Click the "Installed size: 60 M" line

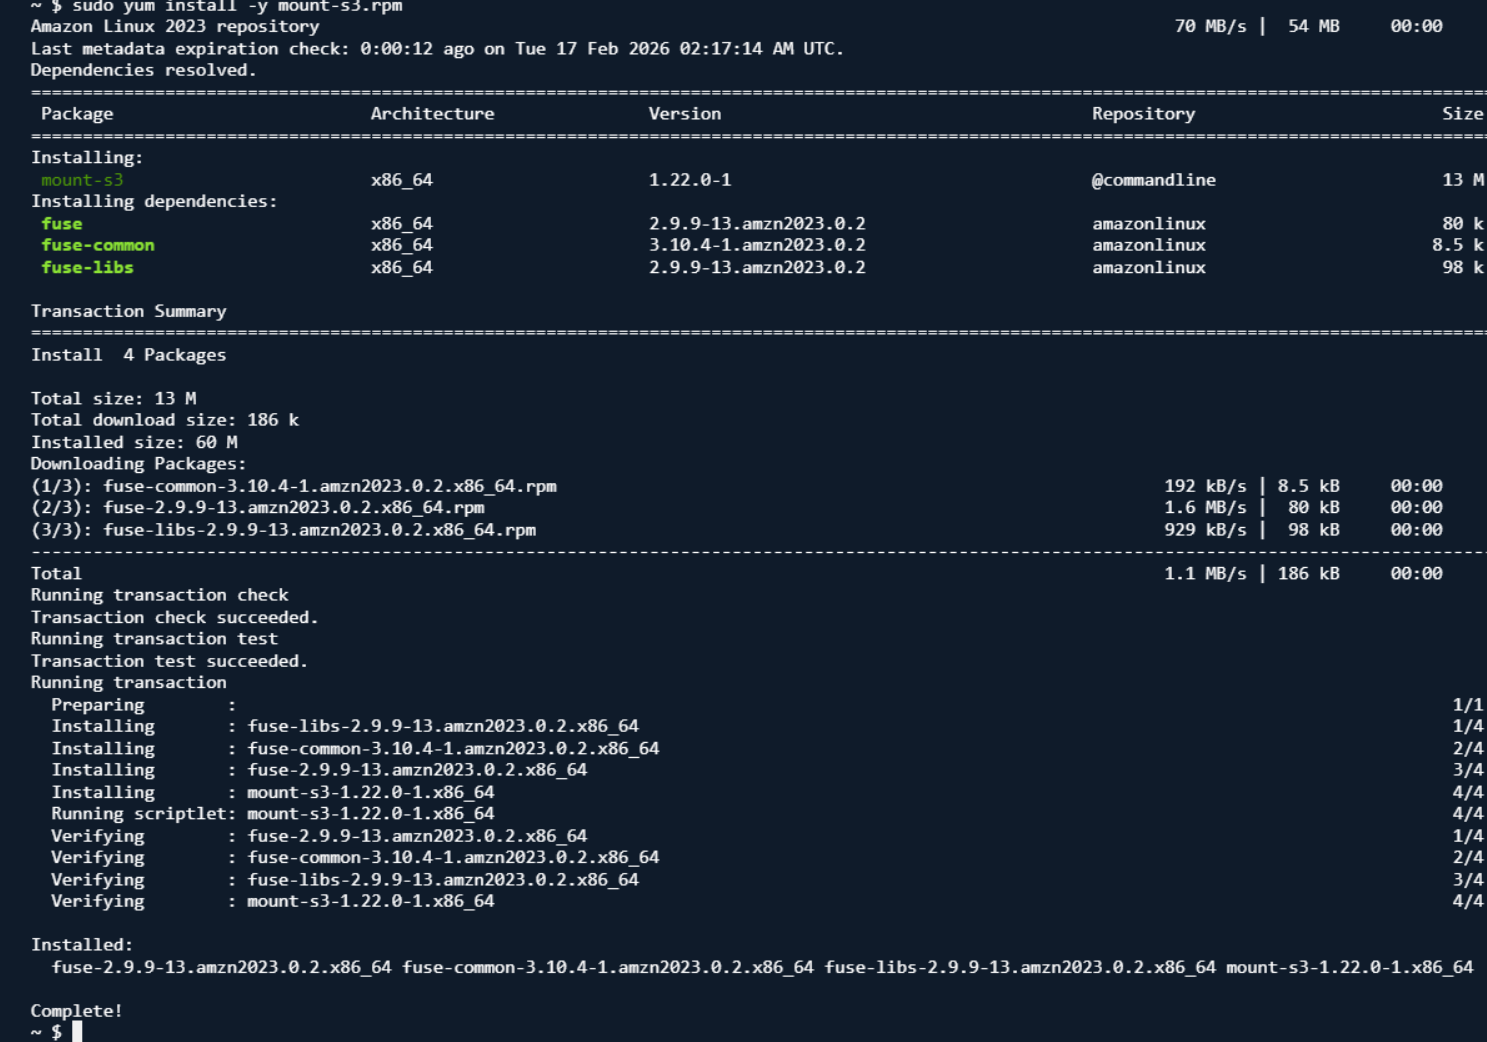click(x=134, y=442)
